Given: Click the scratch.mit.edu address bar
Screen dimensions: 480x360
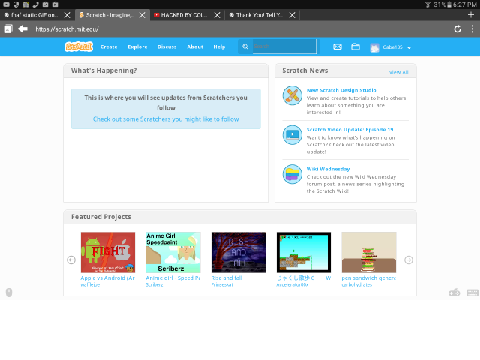Looking at the screenshot, I should tap(67, 29).
